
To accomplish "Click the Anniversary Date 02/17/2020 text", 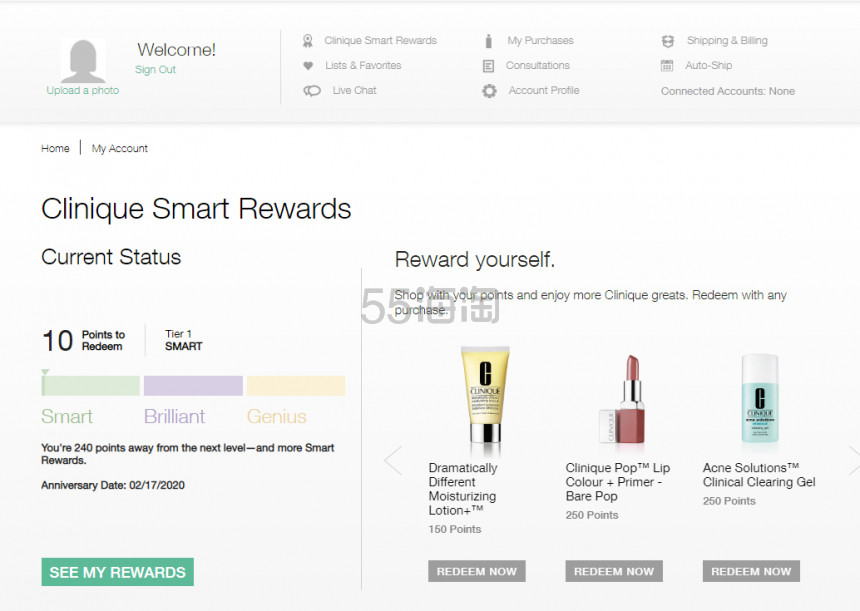I will (113, 485).
